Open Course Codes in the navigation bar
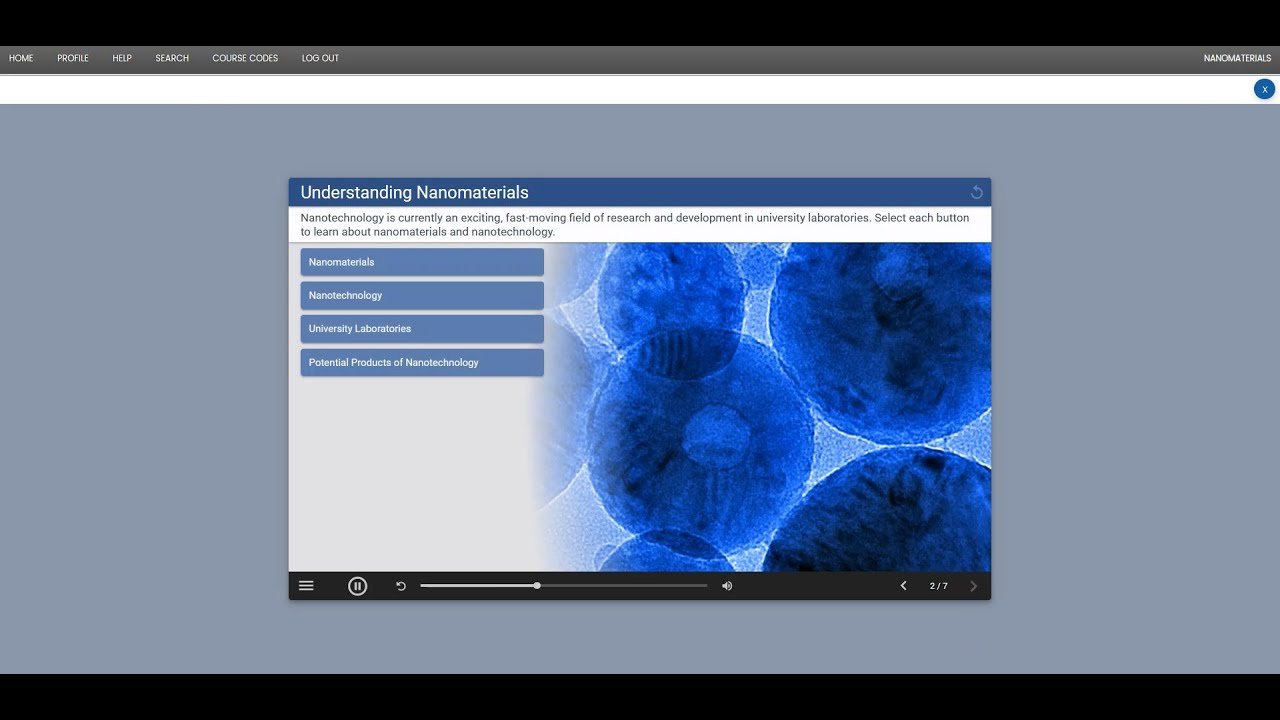Image resolution: width=1280 pixels, height=720 pixels. pos(245,58)
